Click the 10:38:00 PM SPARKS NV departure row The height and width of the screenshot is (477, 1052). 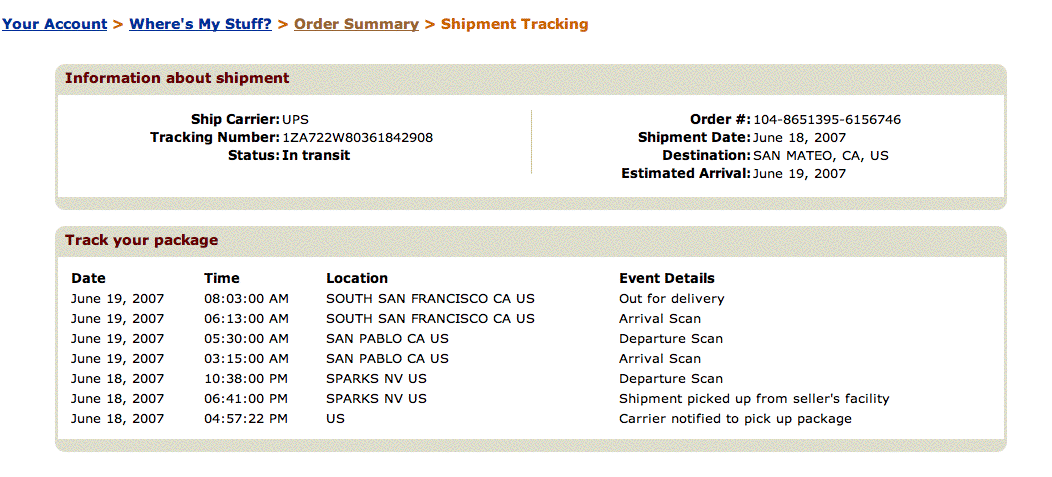(x=376, y=378)
